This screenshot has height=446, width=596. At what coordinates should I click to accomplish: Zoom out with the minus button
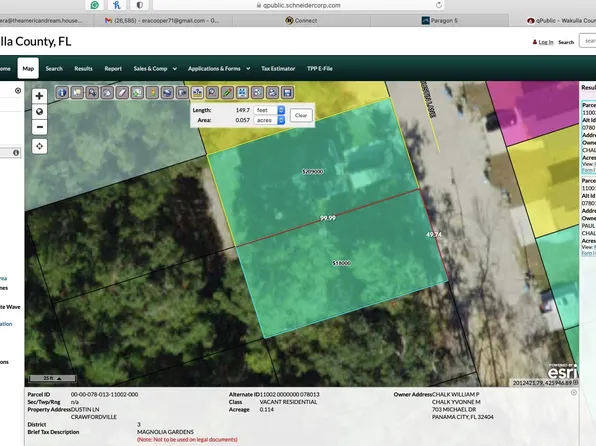pyautogui.click(x=39, y=127)
